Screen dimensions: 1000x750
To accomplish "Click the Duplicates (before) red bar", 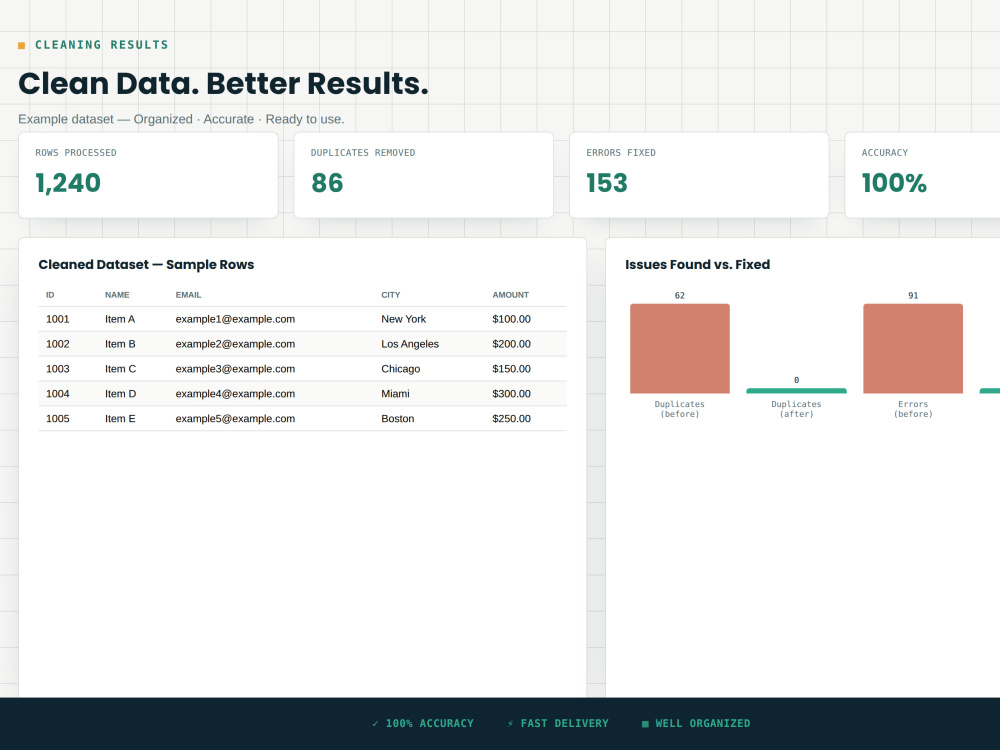I will (680, 348).
